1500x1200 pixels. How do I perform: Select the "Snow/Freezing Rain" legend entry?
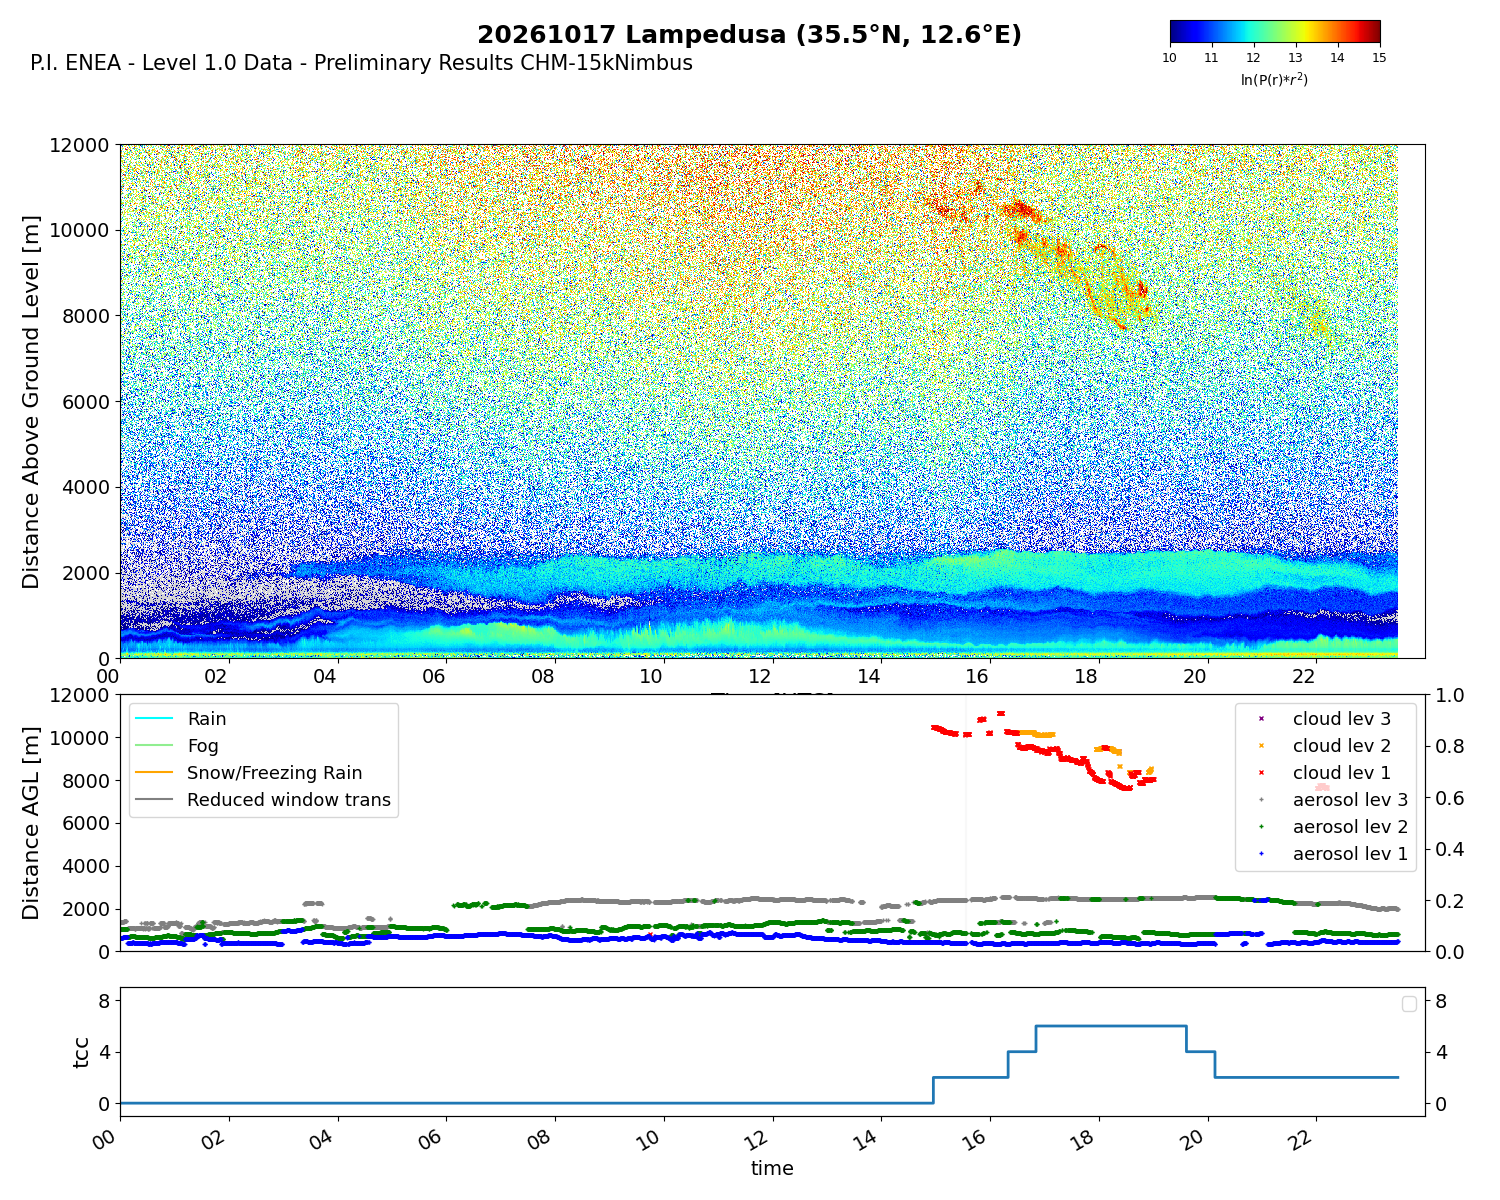point(249,773)
